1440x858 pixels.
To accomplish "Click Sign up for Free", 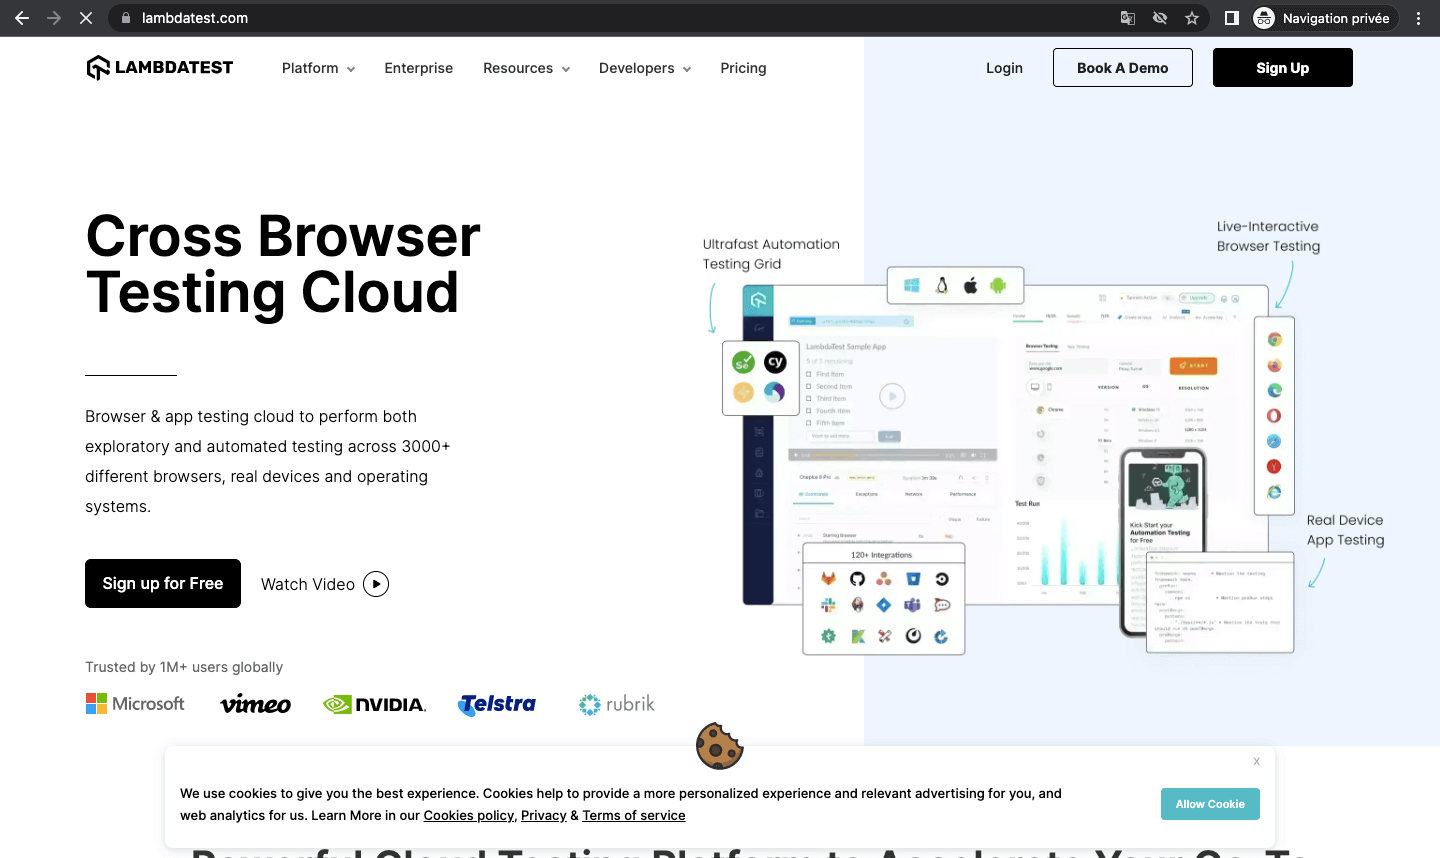I will pos(163,584).
